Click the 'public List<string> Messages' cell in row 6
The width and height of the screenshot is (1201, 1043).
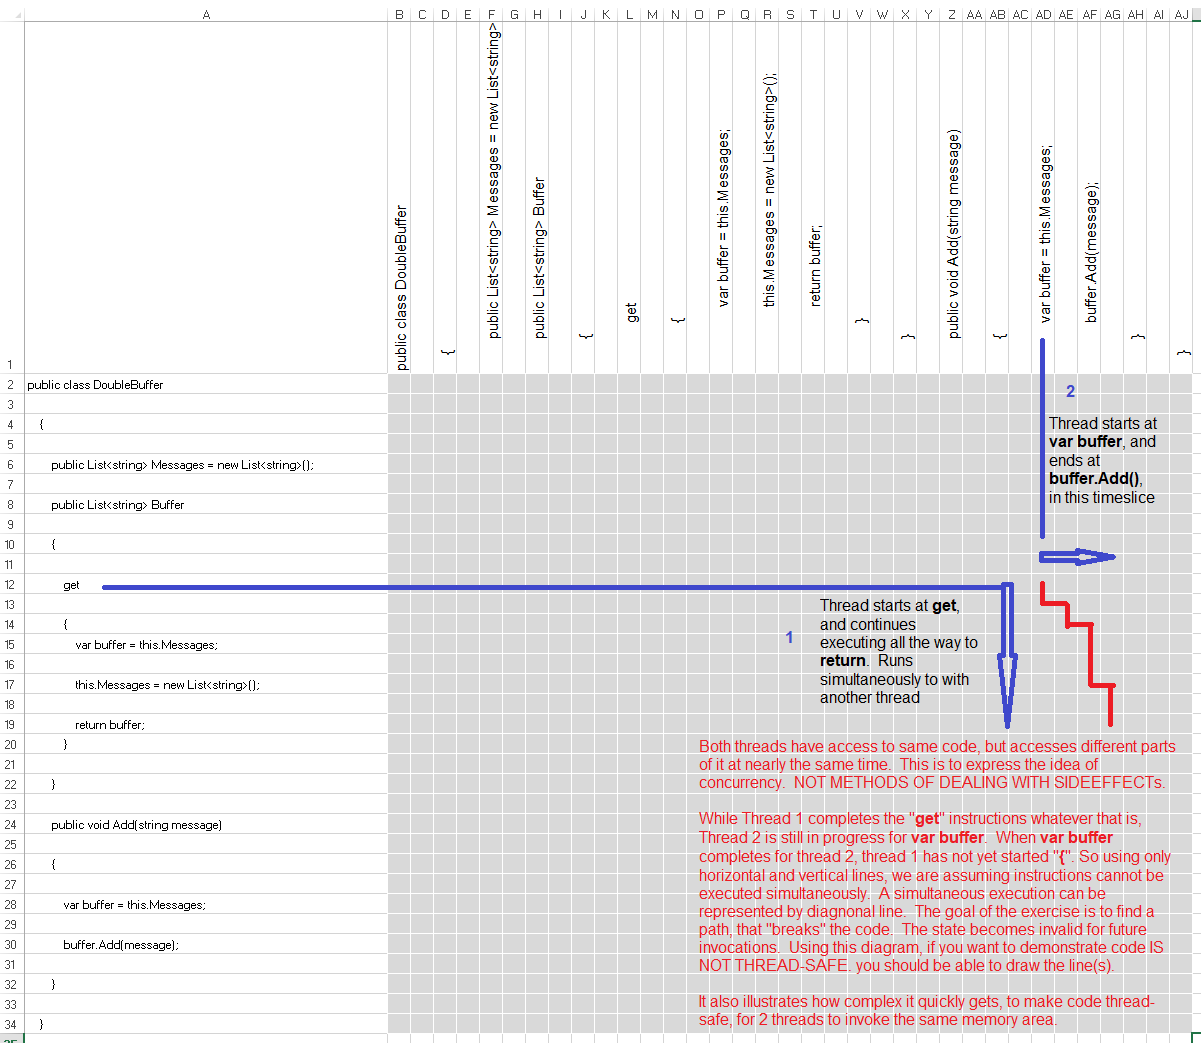[x=206, y=464]
